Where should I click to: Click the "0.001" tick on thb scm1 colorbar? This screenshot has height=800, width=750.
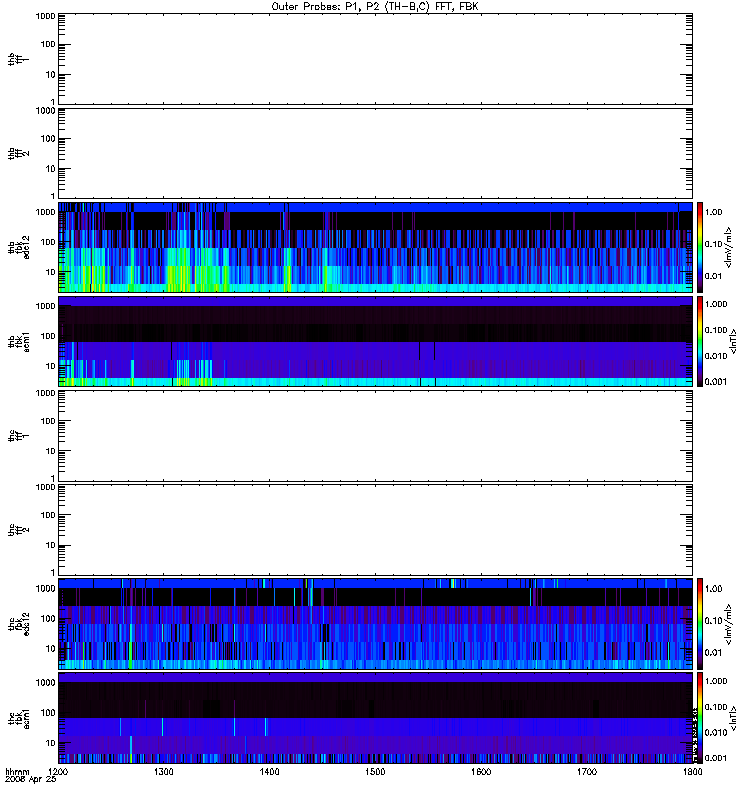tap(716, 382)
